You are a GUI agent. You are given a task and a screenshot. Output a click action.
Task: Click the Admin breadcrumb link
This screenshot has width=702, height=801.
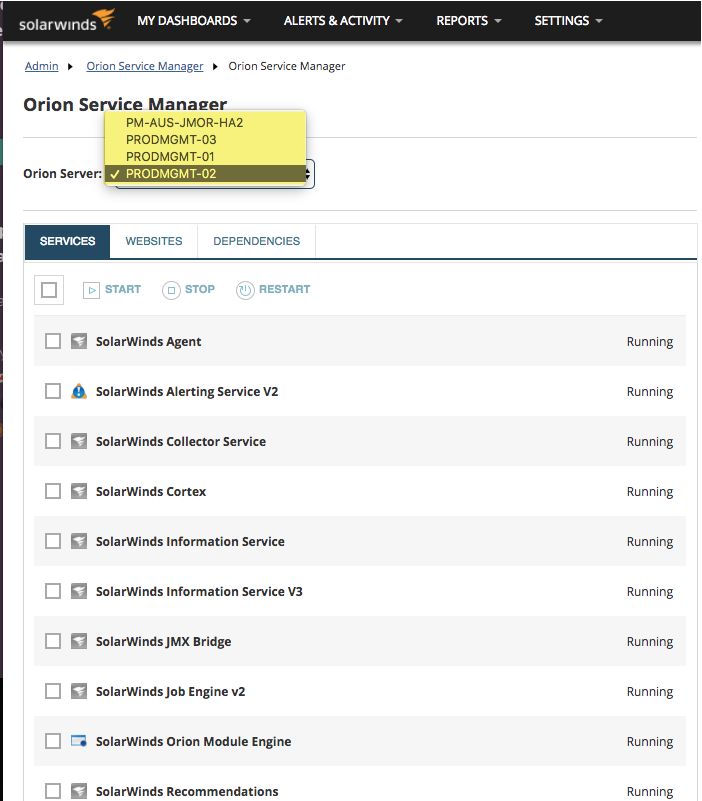pos(41,66)
